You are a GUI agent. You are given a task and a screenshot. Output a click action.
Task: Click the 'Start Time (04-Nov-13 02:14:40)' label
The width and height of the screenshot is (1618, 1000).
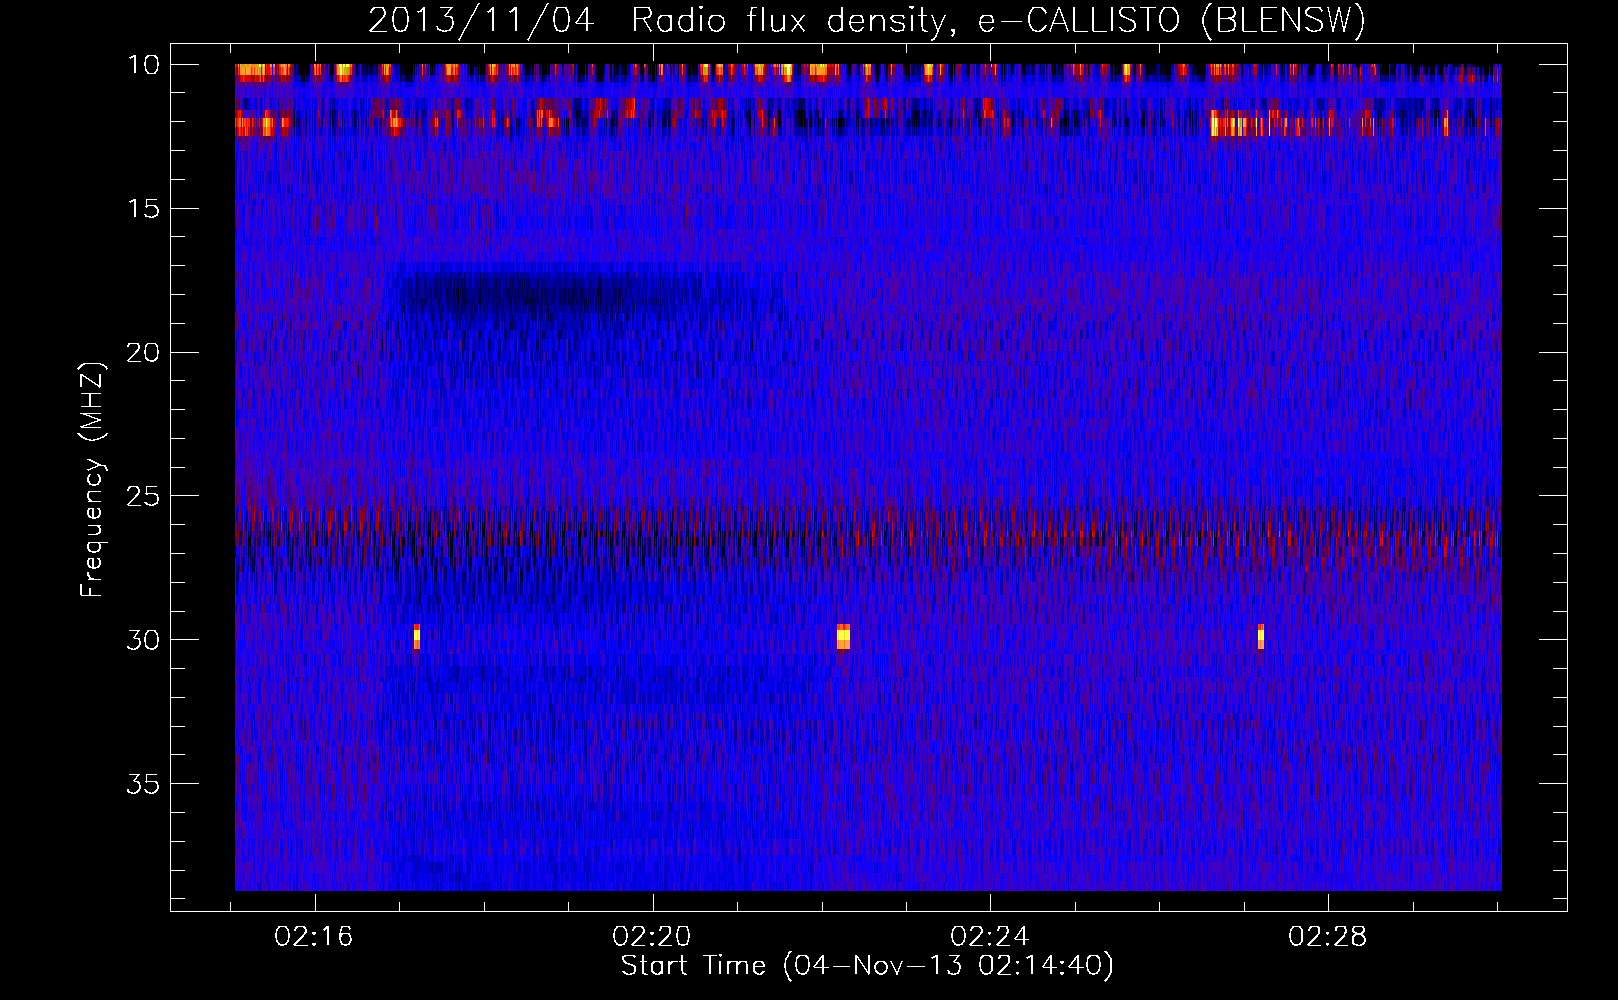coord(867,966)
